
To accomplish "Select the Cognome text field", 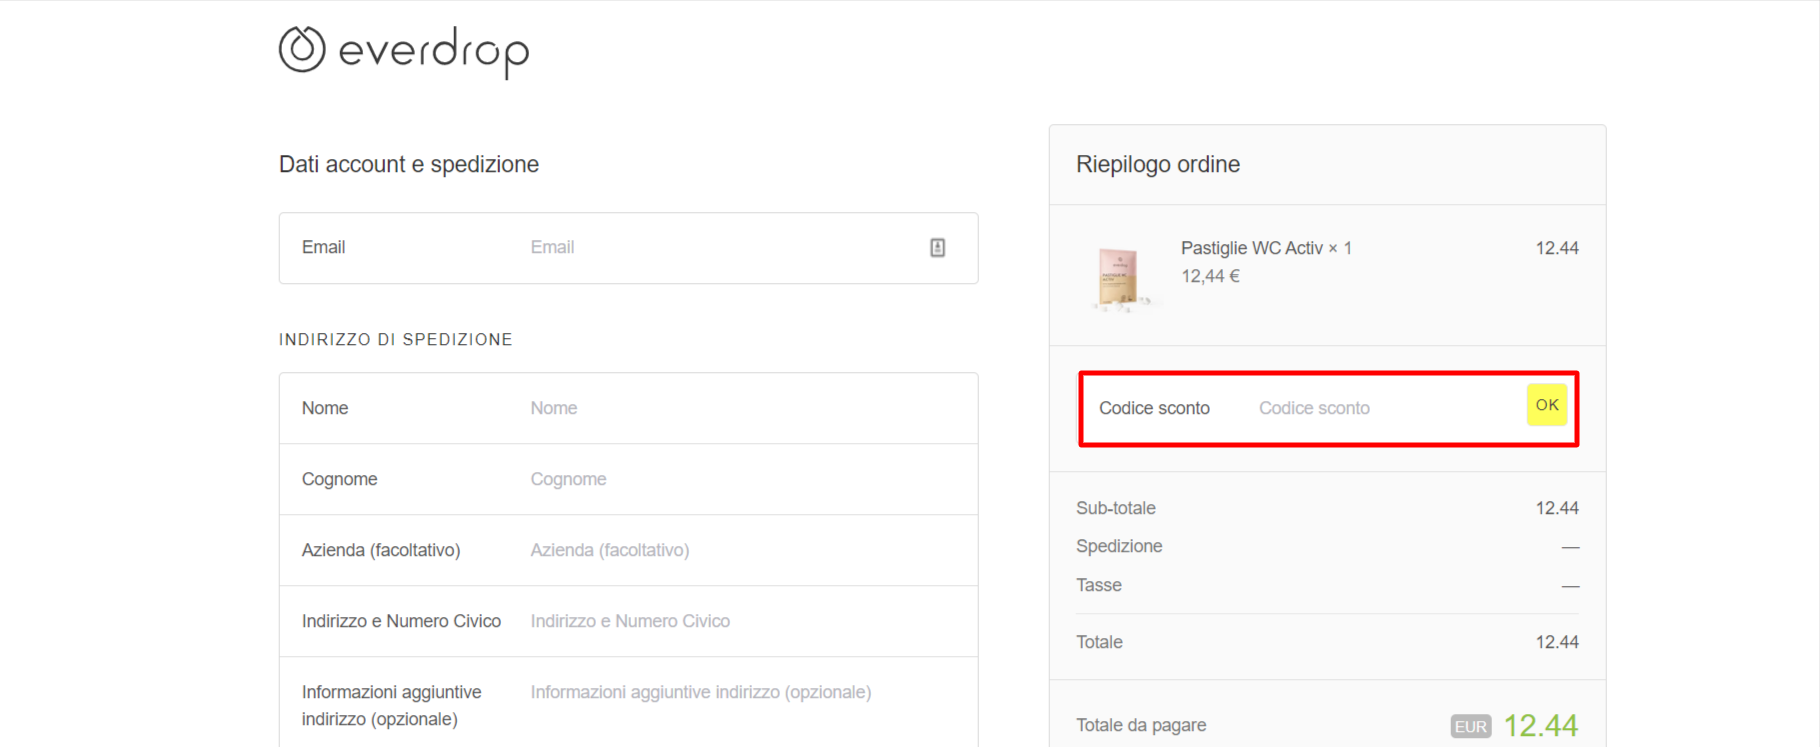I will coord(742,479).
